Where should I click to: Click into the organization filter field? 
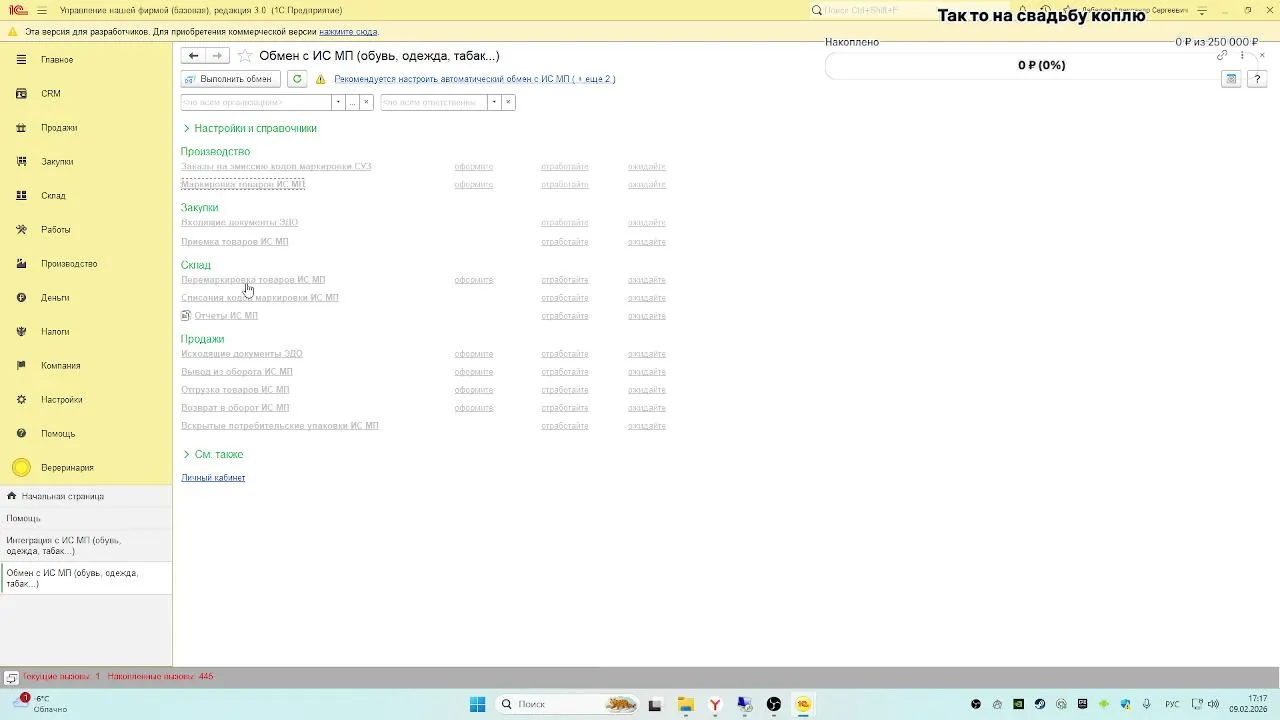[x=256, y=102]
